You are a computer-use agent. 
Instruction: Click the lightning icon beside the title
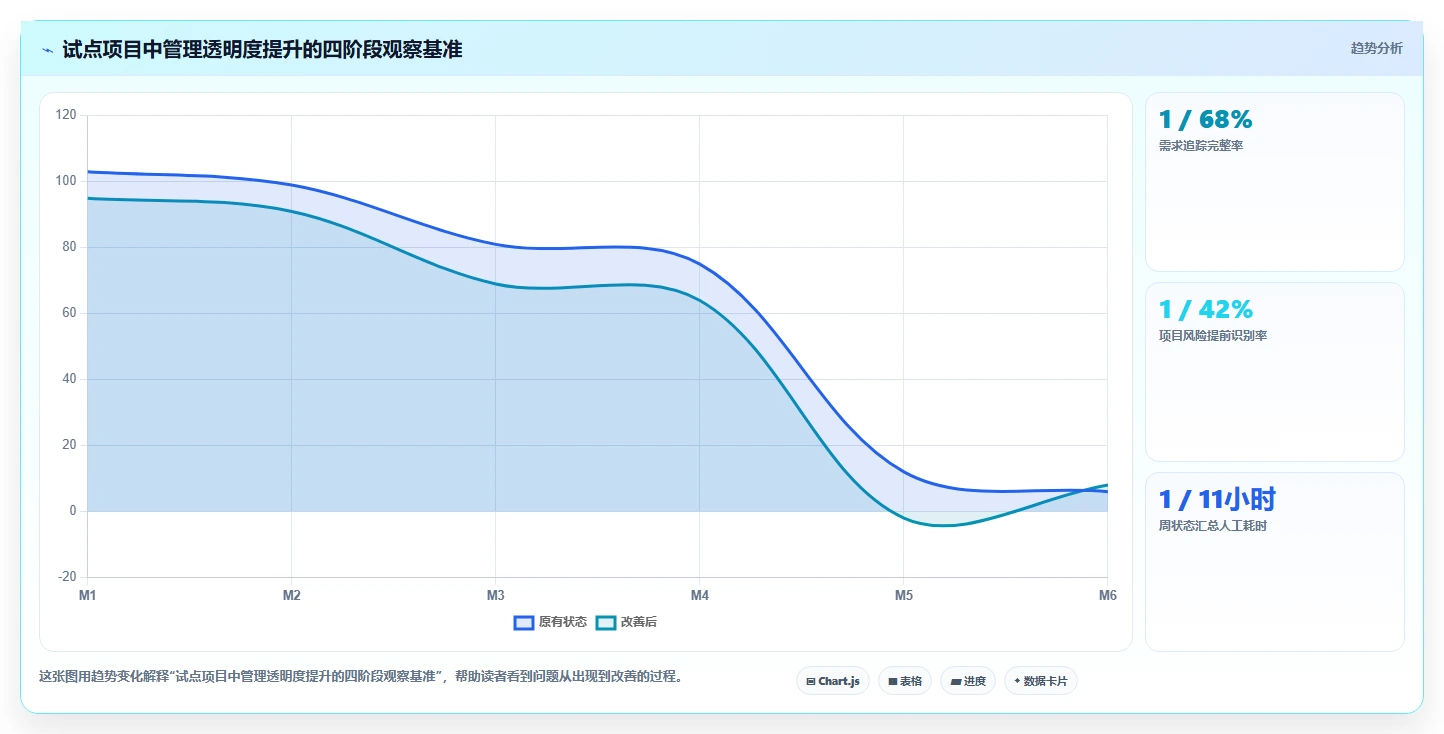click(48, 50)
